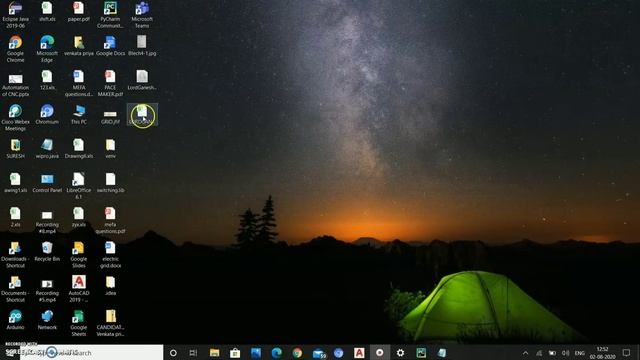Open File Explorer from the taskbar

214,353
